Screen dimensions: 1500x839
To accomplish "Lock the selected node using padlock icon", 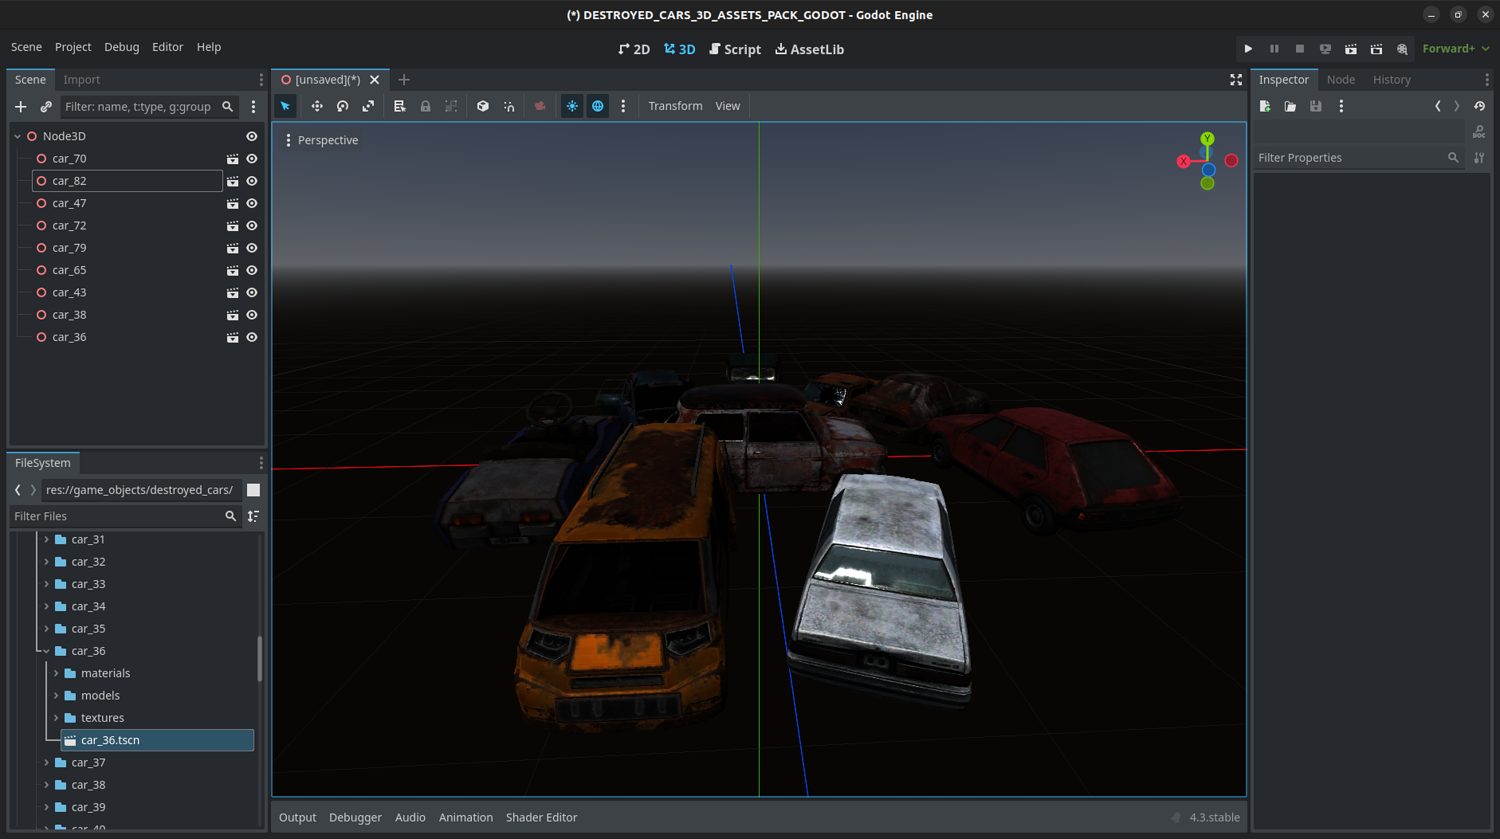I will (x=426, y=106).
